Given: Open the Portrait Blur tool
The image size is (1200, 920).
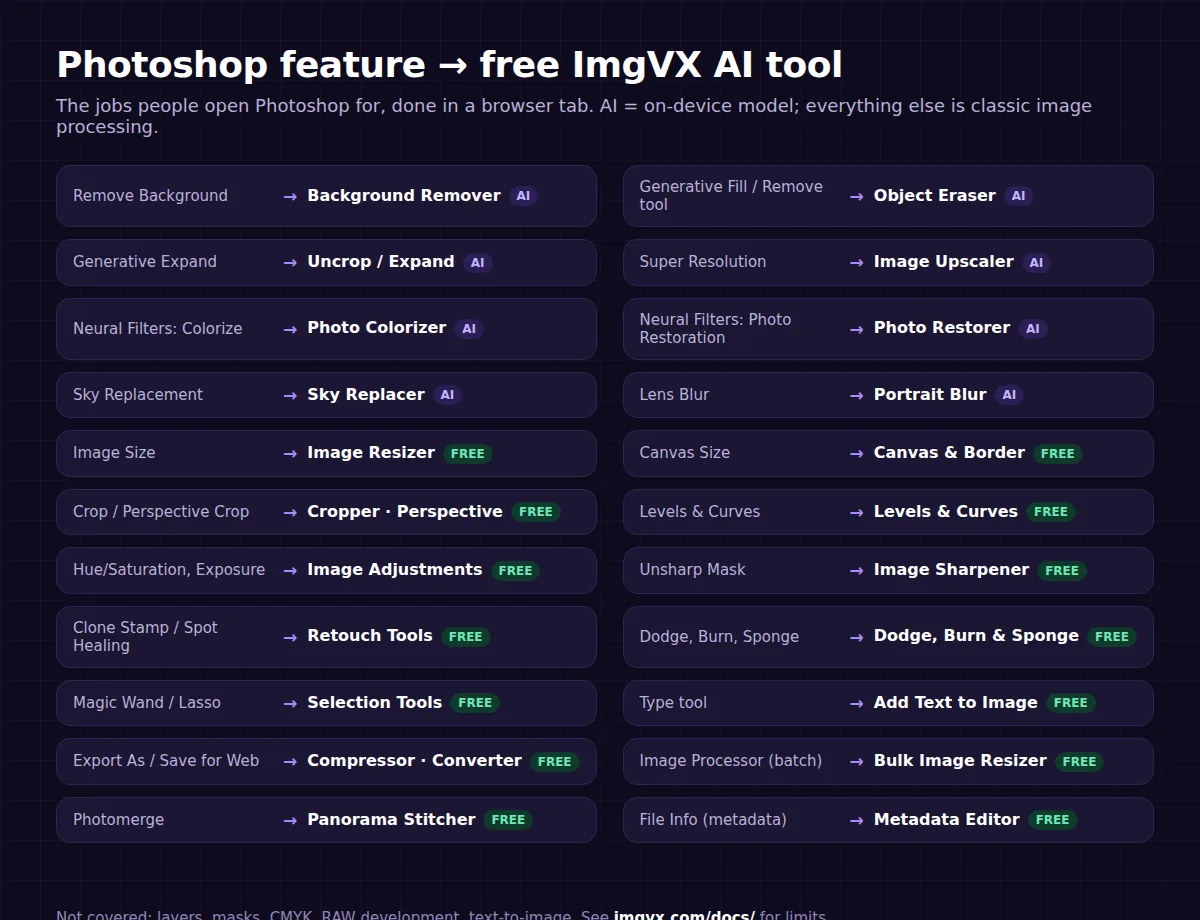Looking at the screenshot, I should 930,395.
